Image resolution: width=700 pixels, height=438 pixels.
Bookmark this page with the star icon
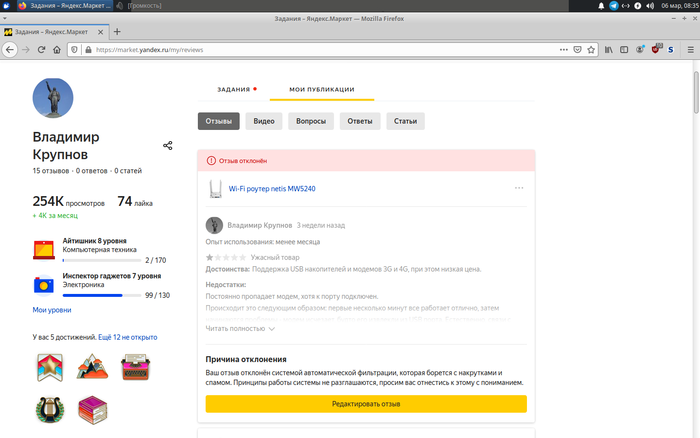click(591, 50)
